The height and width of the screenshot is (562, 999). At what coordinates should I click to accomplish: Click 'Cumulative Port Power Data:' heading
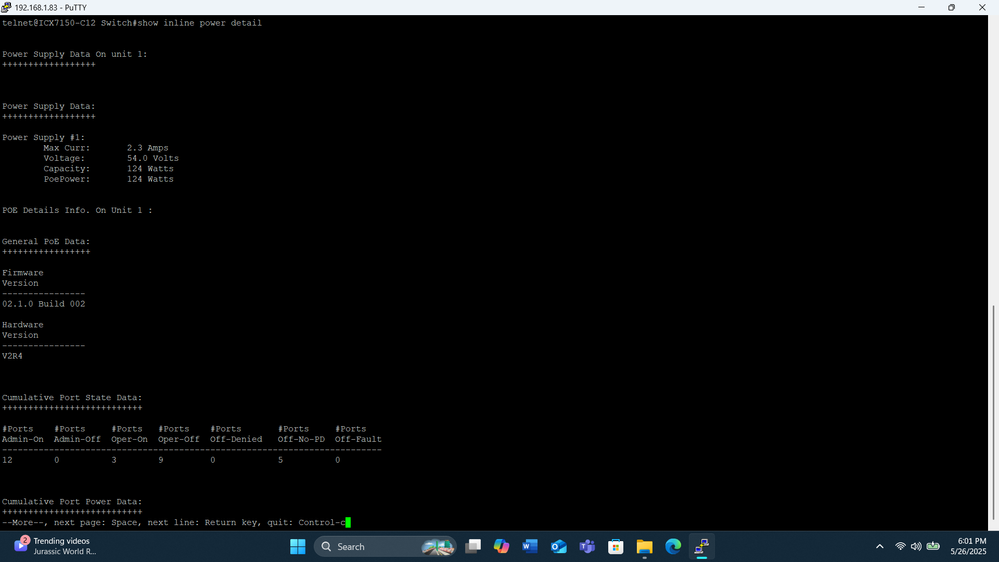72,501
